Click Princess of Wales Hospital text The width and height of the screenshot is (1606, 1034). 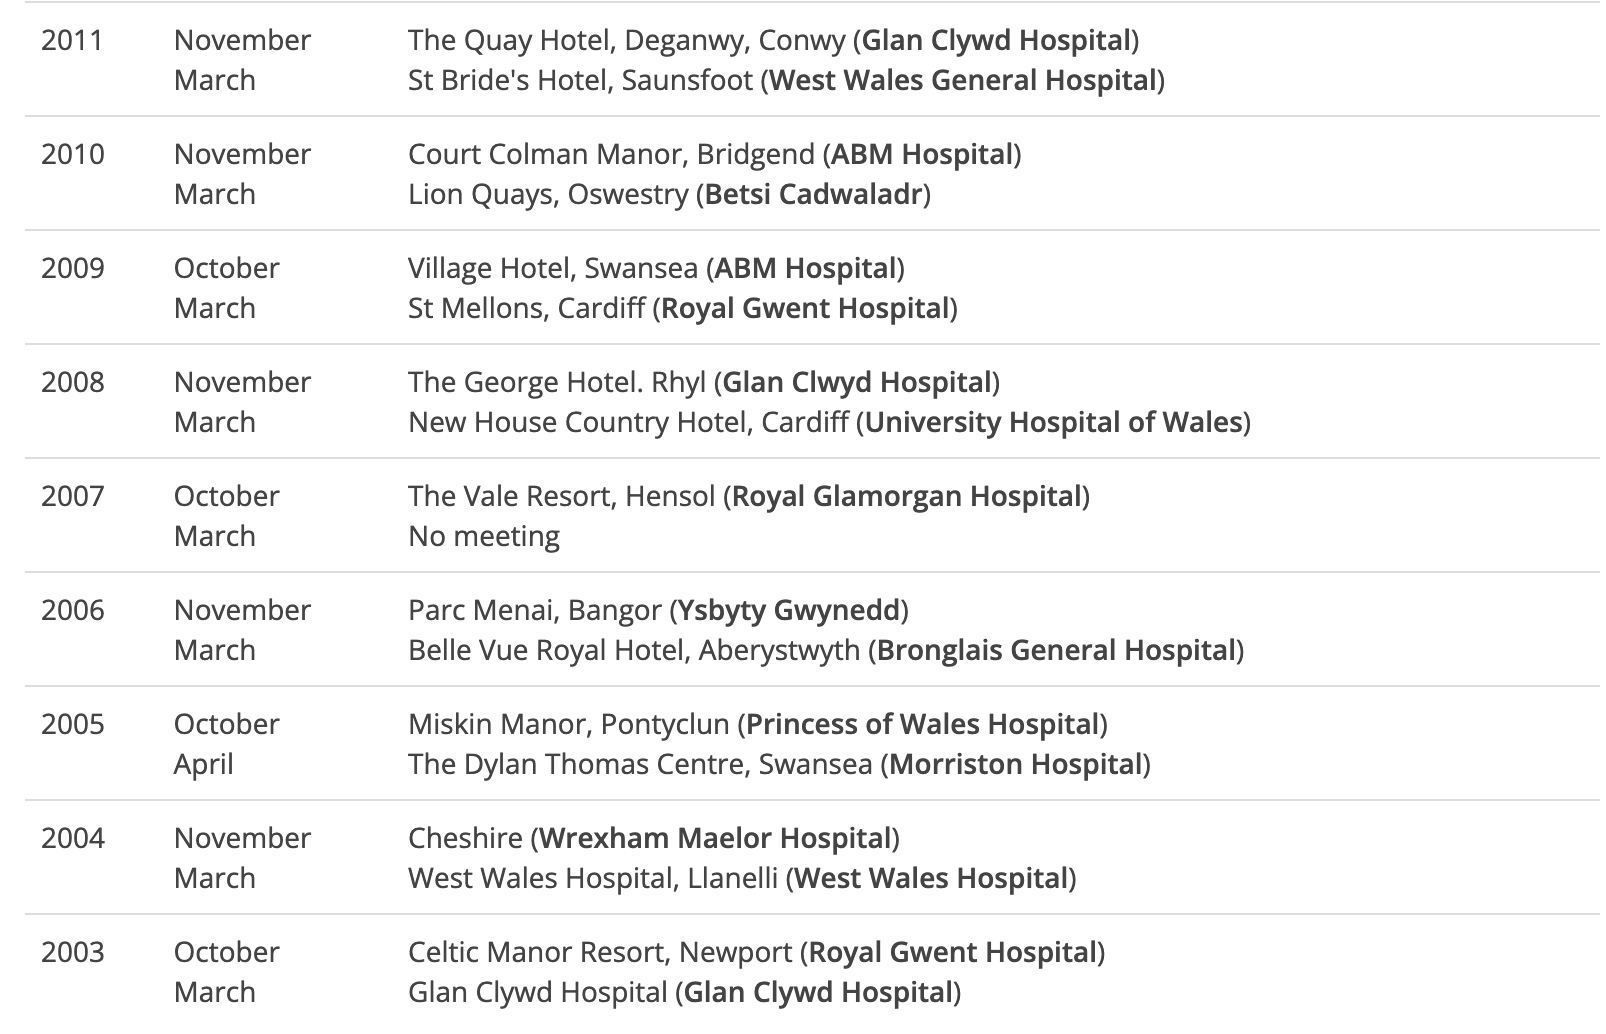pyautogui.click(x=923, y=724)
